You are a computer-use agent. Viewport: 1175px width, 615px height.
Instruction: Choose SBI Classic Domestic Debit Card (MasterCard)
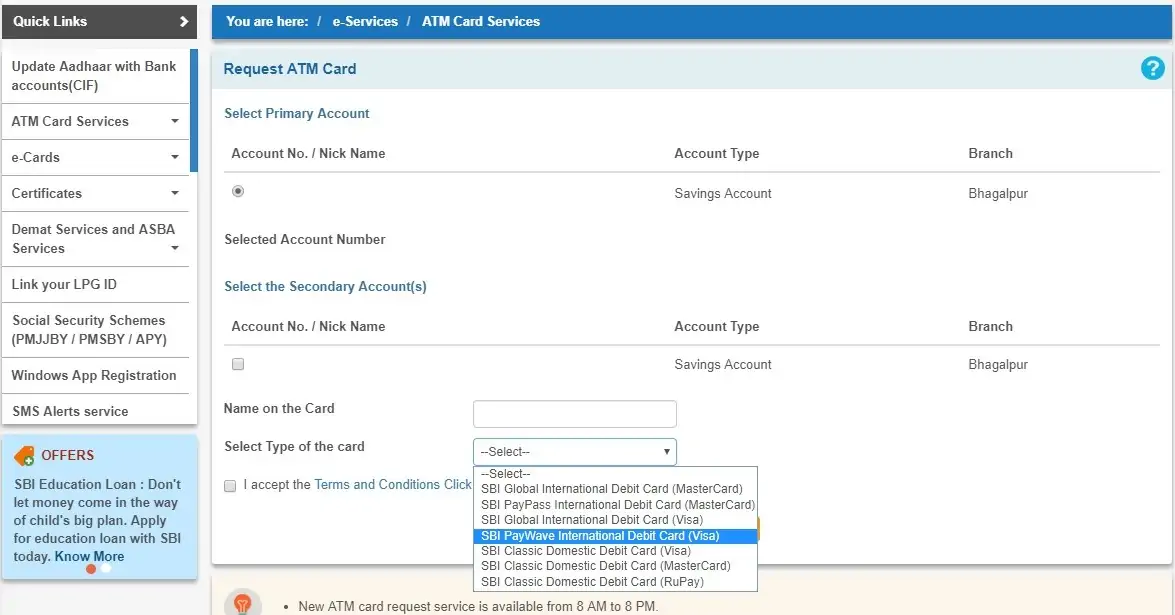point(615,566)
